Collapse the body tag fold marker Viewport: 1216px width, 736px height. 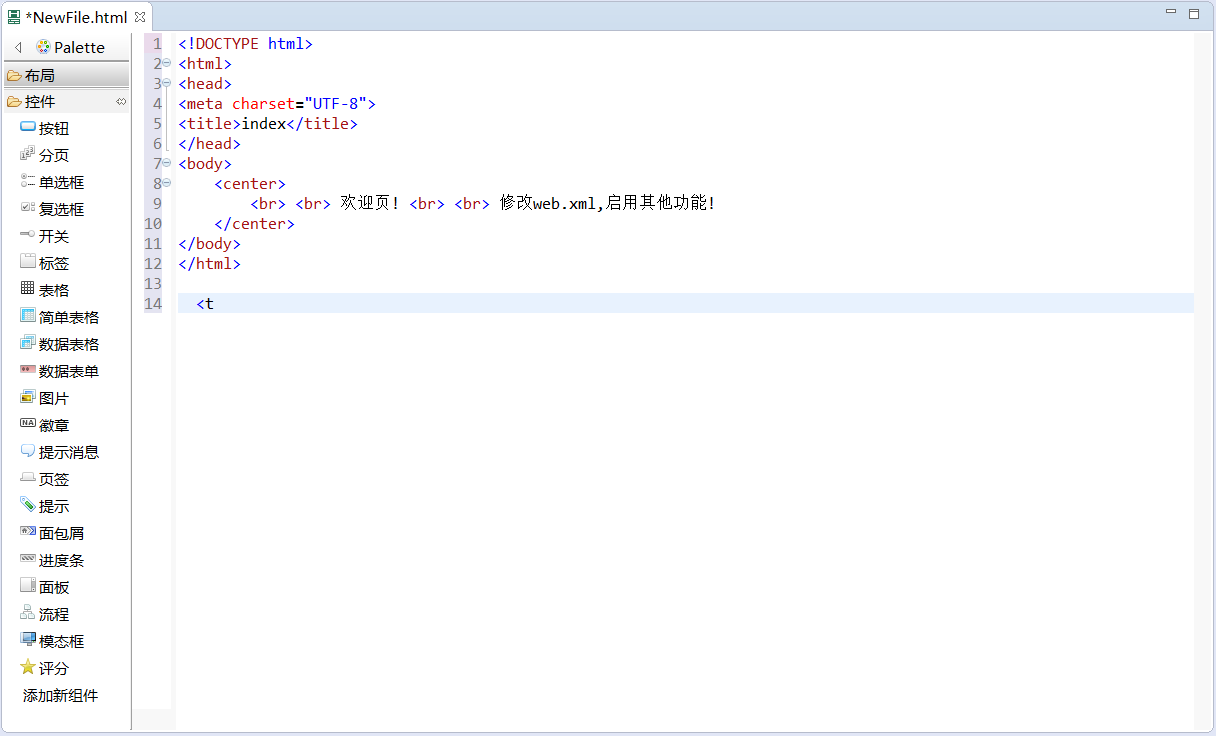click(x=167, y=164)
